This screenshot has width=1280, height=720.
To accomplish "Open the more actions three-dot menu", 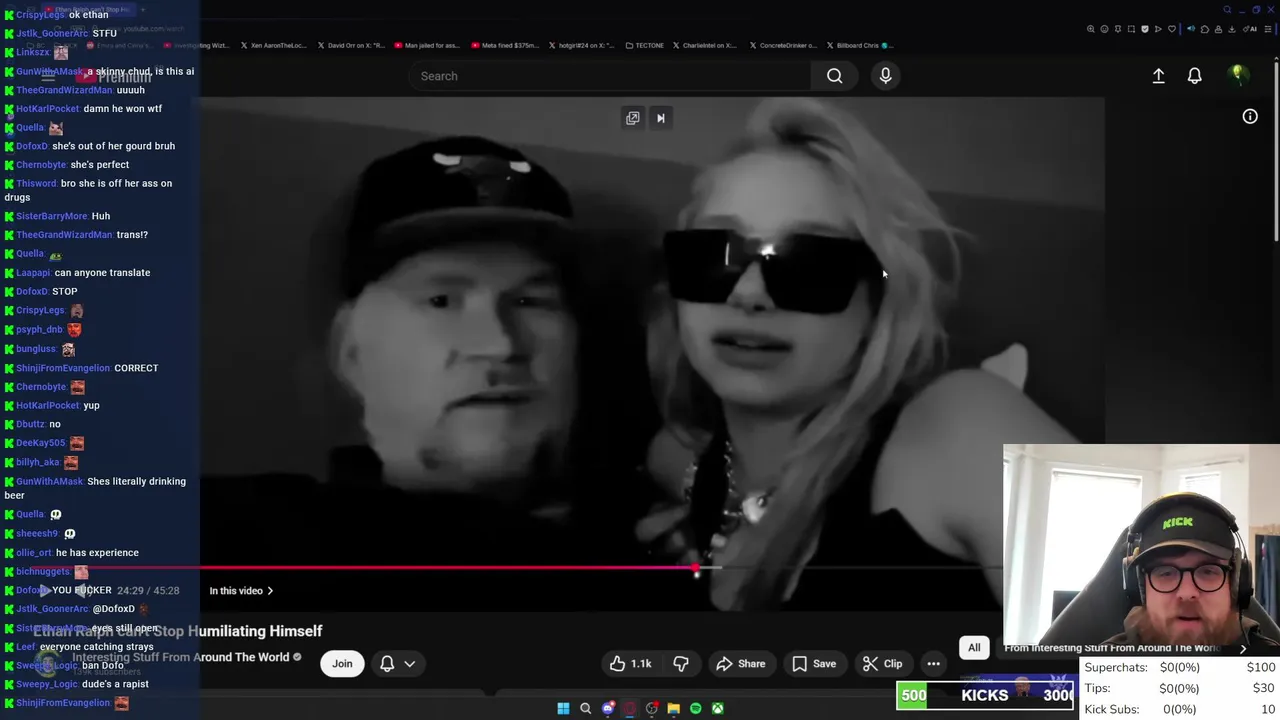I will pyautogui.click(x=933, y=664).
